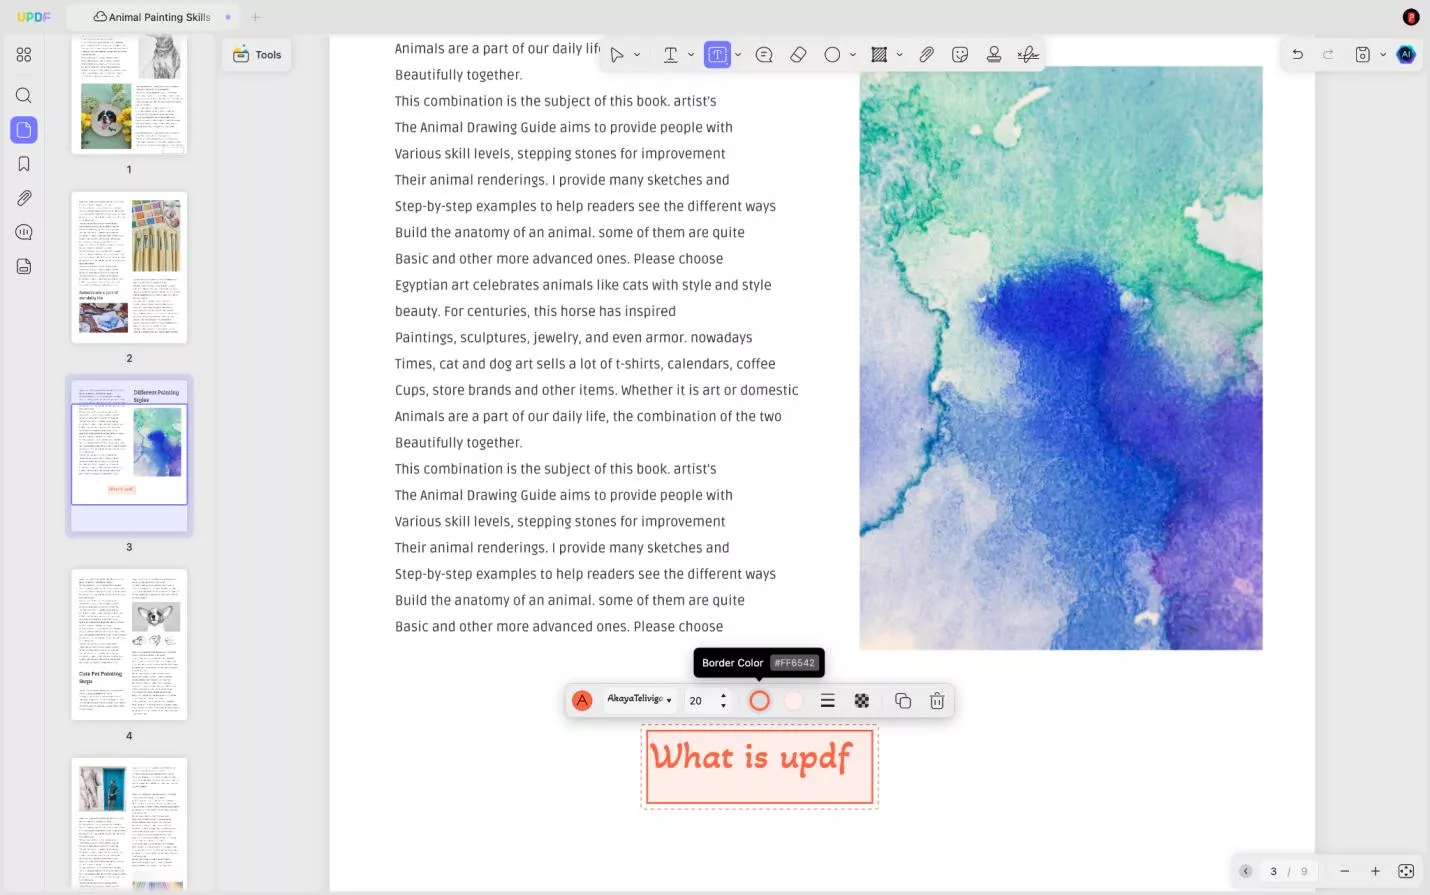Select the eraser tool in toolbar

(x=798, y=55)
